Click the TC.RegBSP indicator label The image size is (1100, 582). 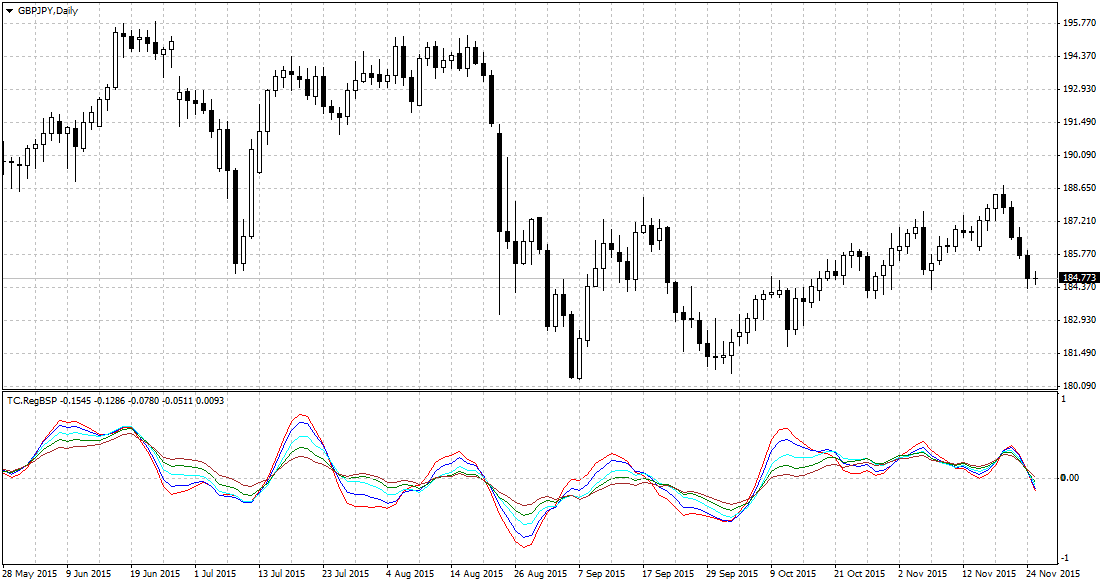coord(32,400)
